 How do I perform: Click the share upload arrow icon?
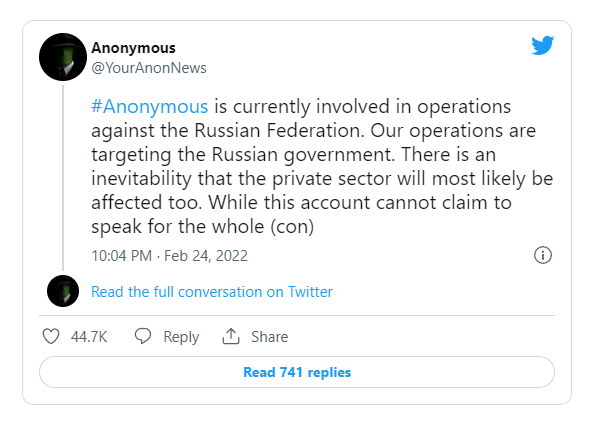pyautogui.click(x=231, y=336)
